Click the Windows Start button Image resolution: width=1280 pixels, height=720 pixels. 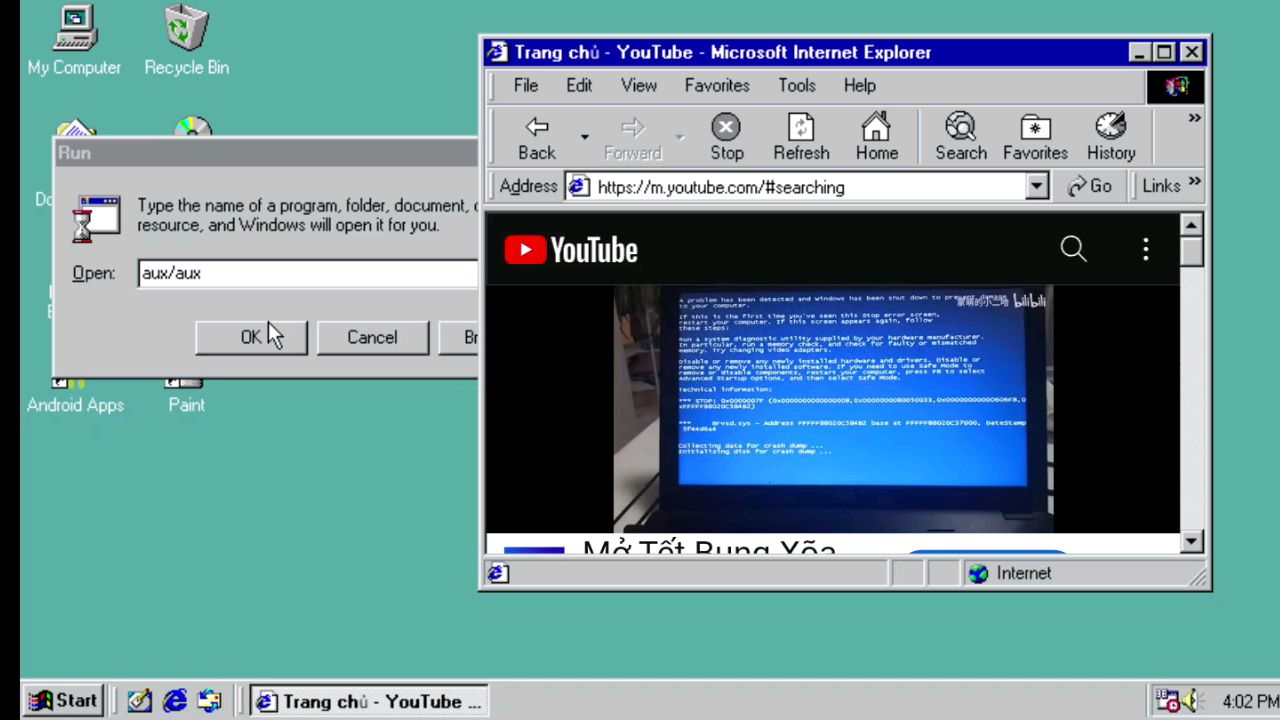pyautogui.click(x=63, y=701)
